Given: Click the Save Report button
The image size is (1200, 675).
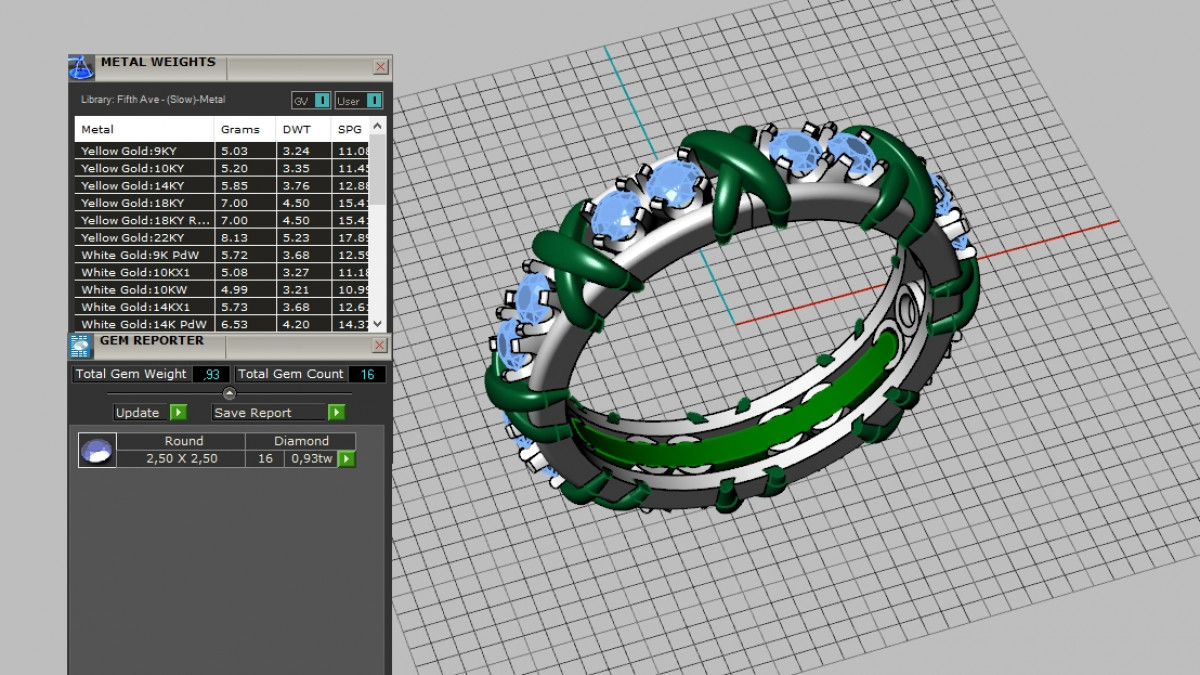Looking at the screenshot, I should tap(278, 413).
